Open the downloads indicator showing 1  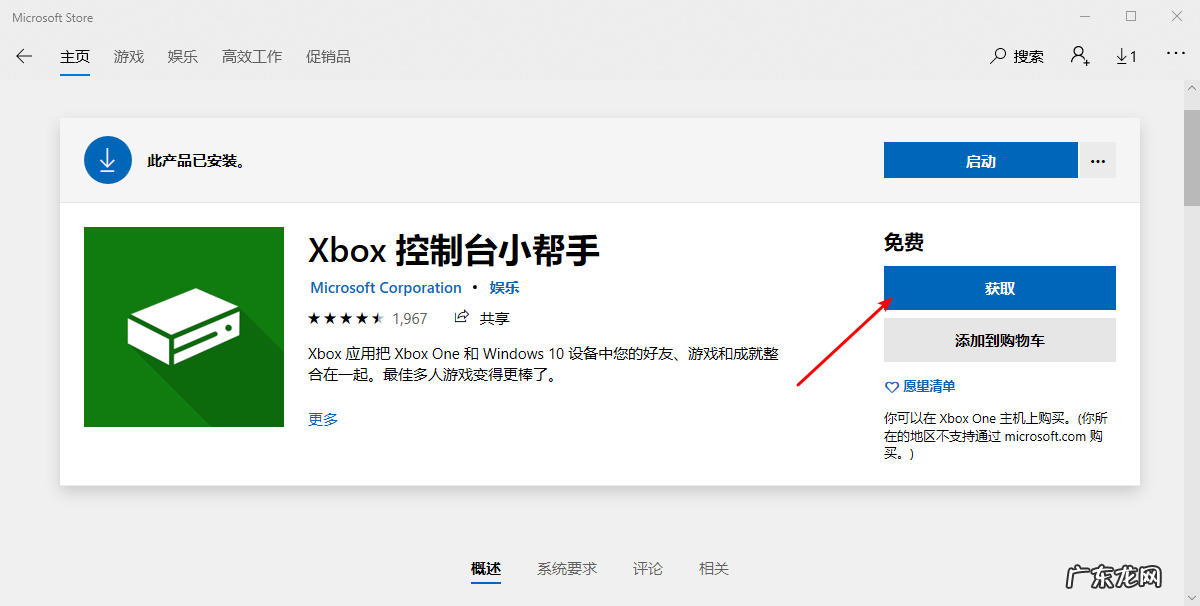[x=1126, y=56]
